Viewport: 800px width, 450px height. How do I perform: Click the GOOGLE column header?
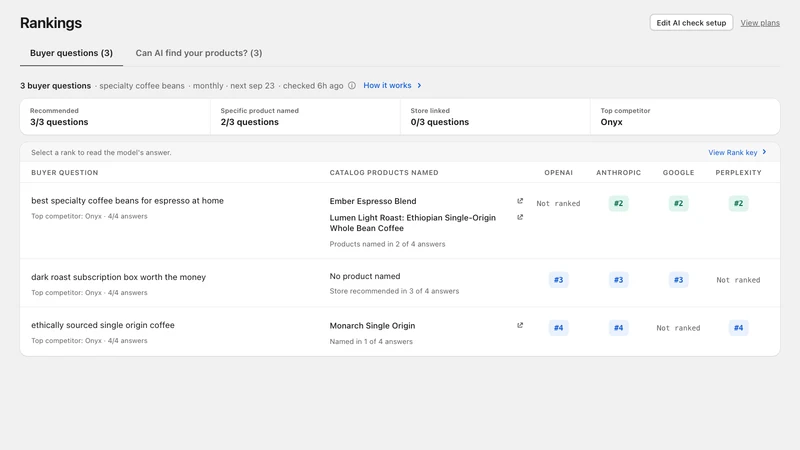tap(679, 172)
